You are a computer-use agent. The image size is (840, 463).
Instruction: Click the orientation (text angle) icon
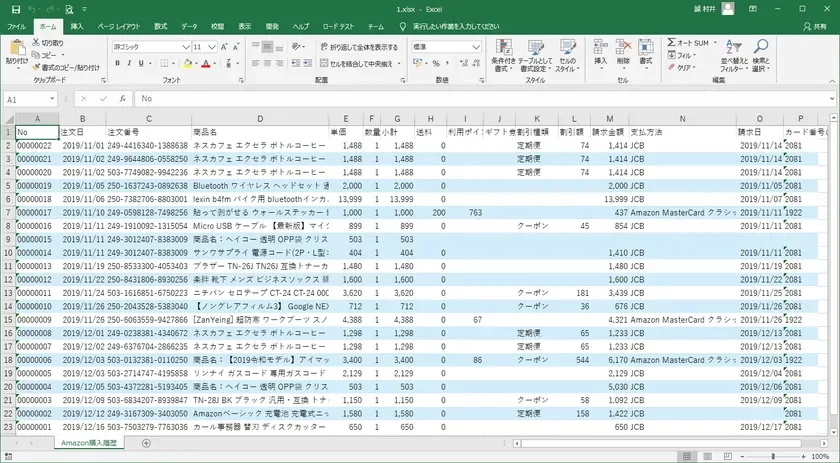(296, 47)
